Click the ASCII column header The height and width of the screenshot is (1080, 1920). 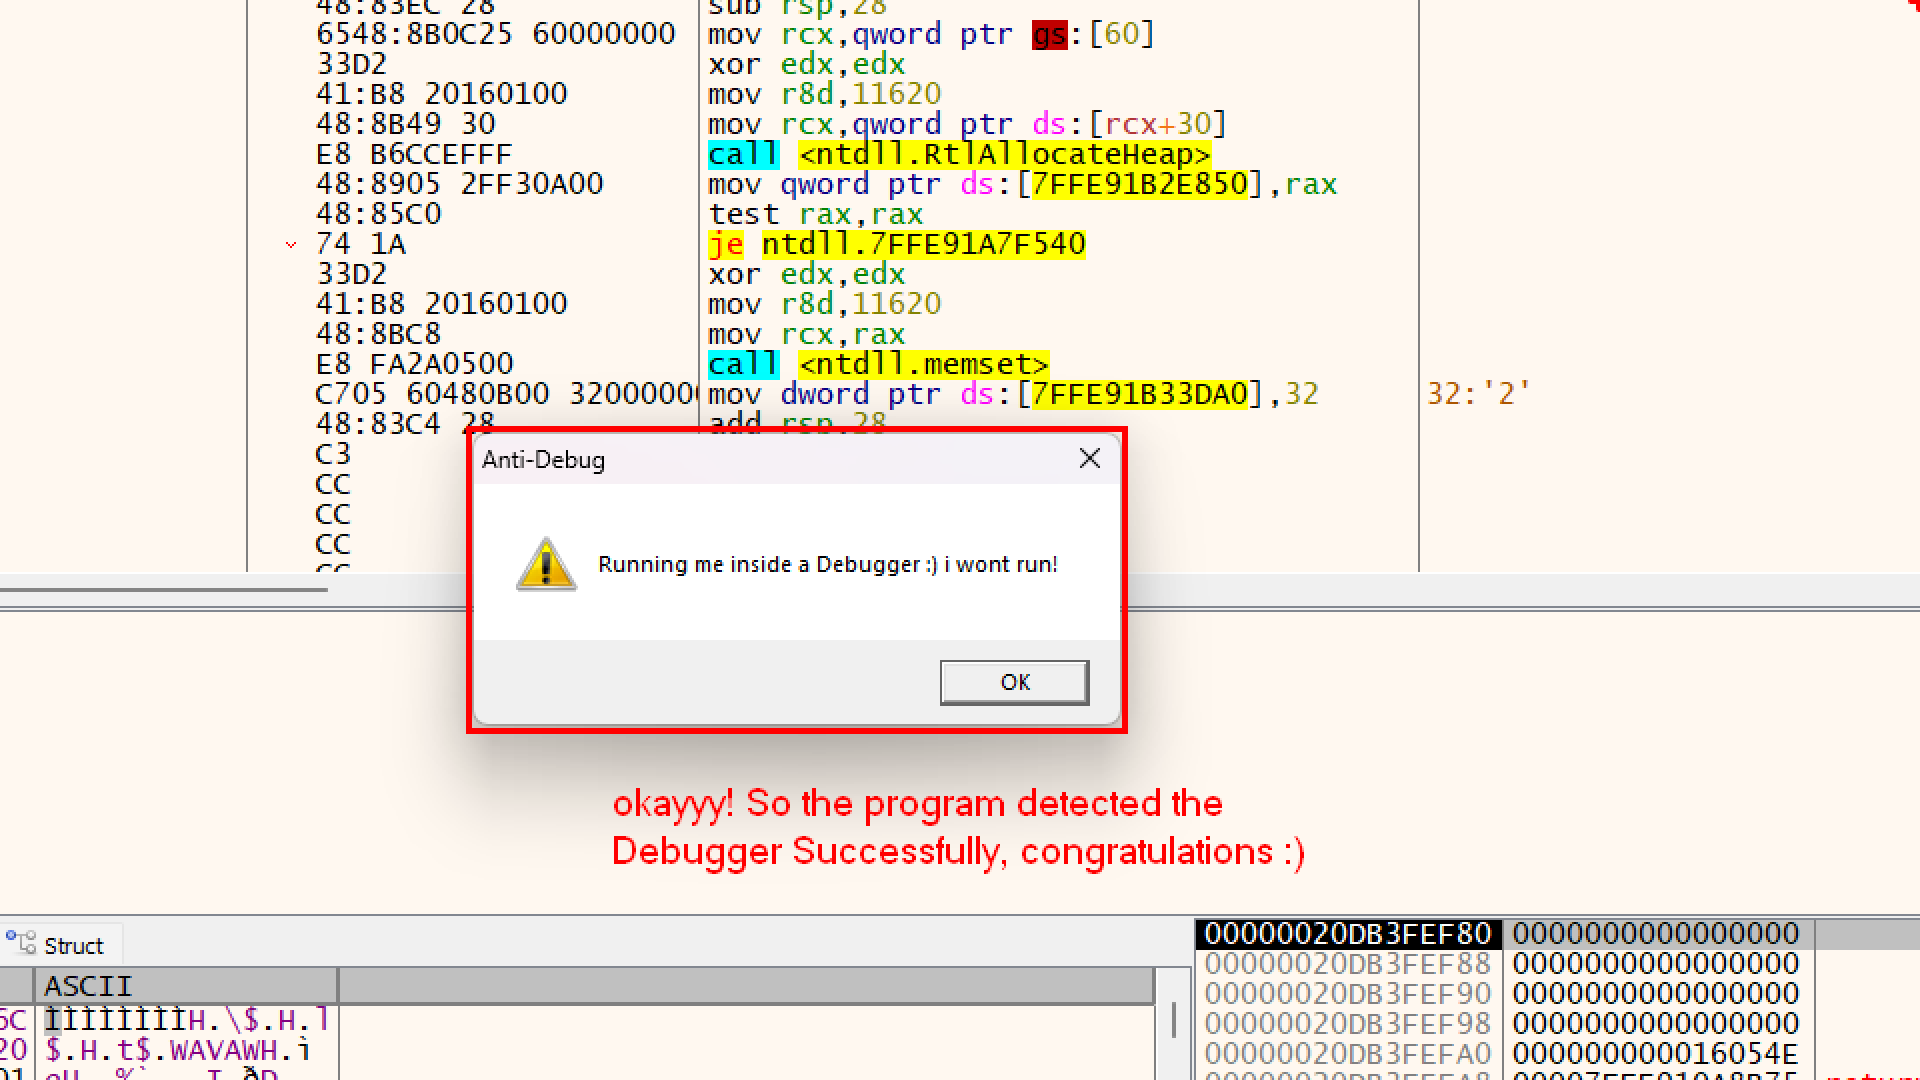pyautogui.click(x=88, y=986)
